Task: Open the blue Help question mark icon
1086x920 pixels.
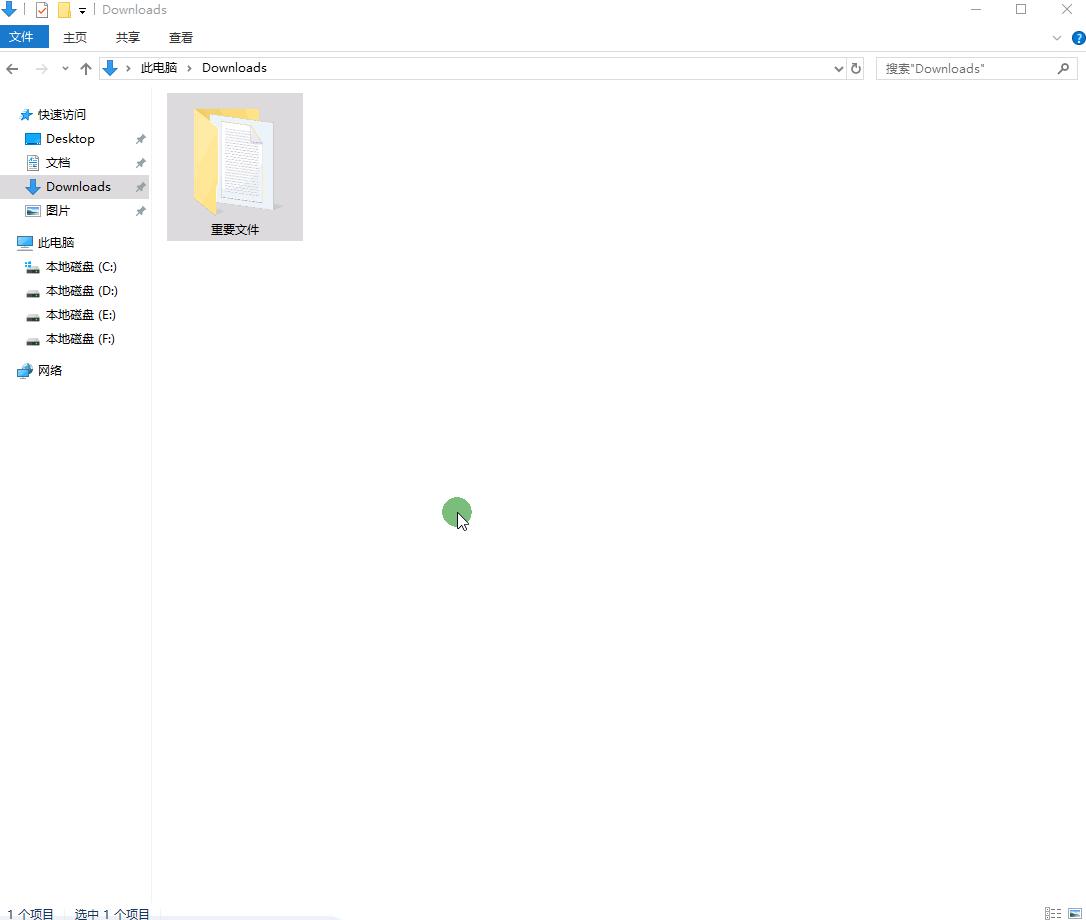Action: (1078, 38)
